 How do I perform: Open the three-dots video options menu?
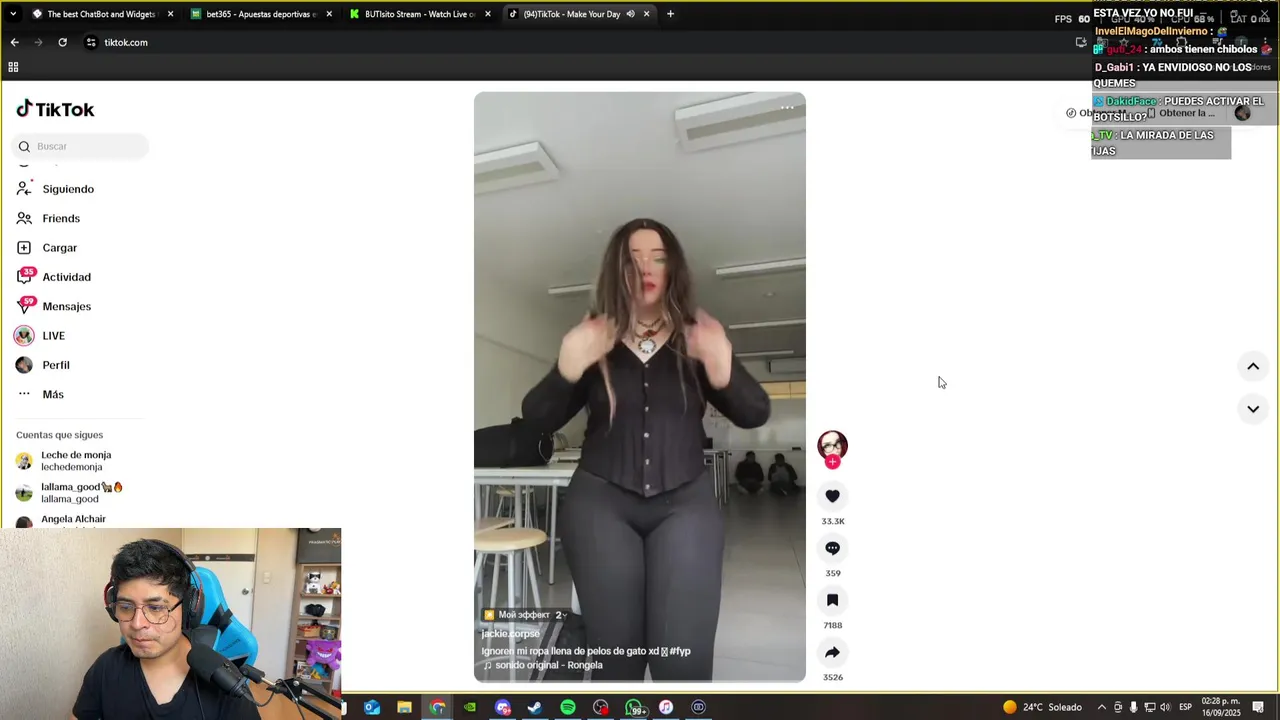[x=787, y=107]
